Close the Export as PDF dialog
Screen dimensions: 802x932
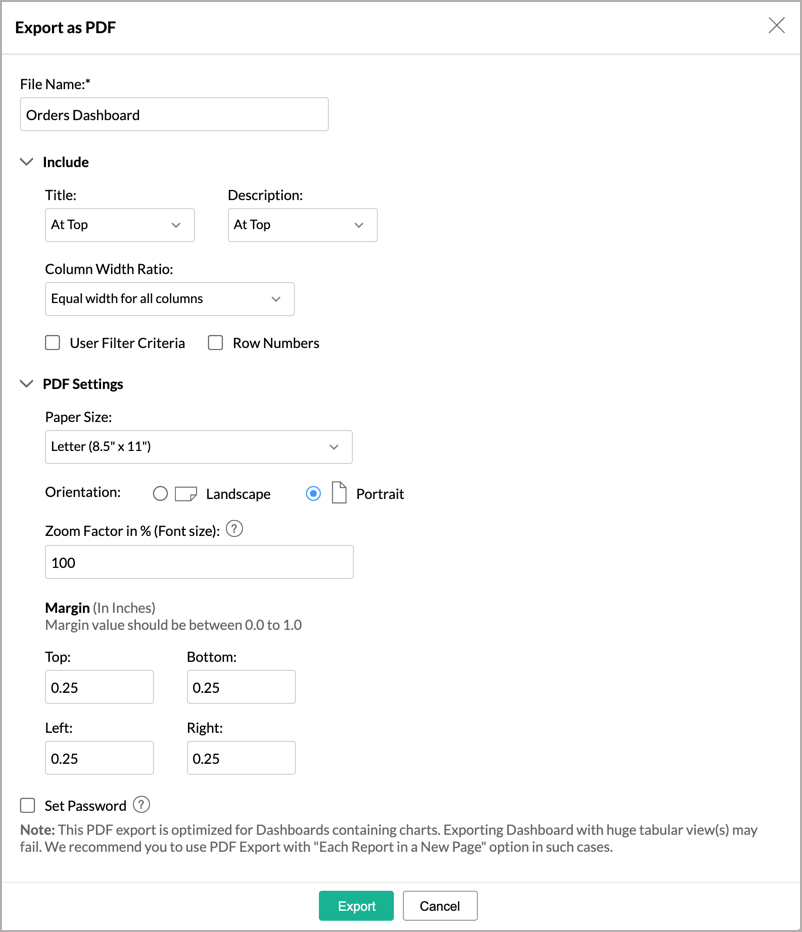tap(776, 25)
